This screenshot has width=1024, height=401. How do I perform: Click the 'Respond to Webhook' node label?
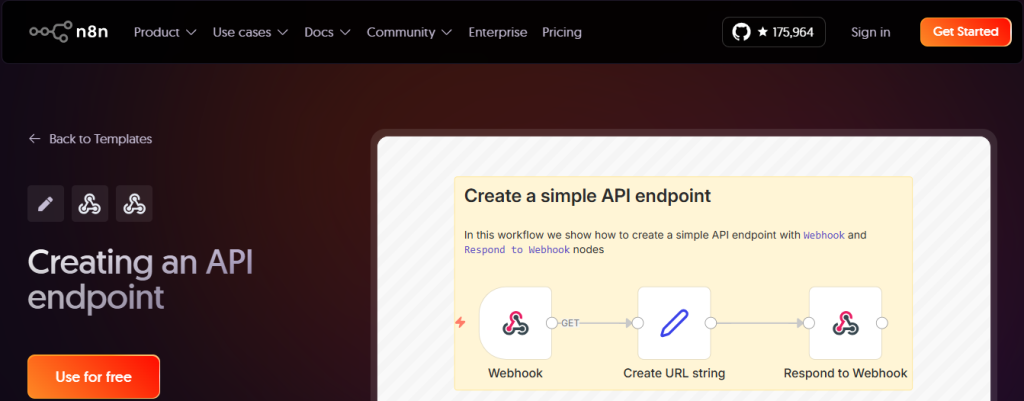(x=845, y=374)
